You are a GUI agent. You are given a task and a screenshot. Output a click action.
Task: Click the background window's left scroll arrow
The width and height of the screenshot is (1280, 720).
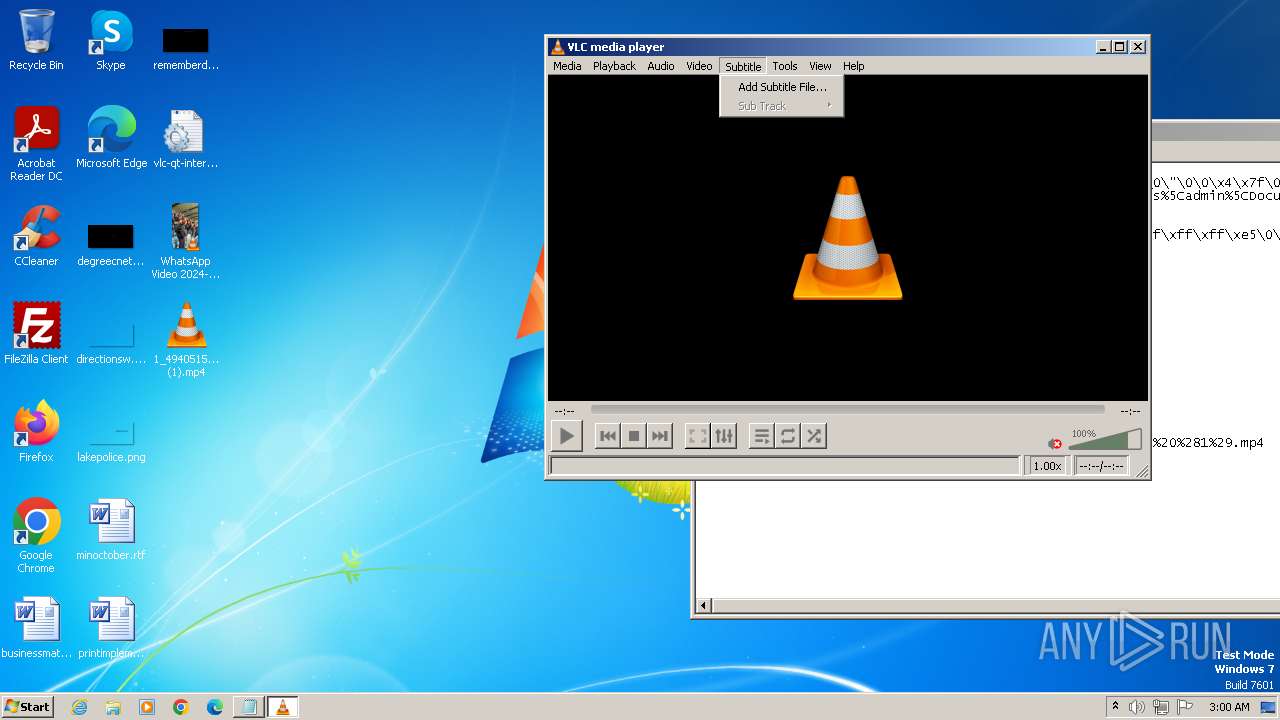[703, 605]
